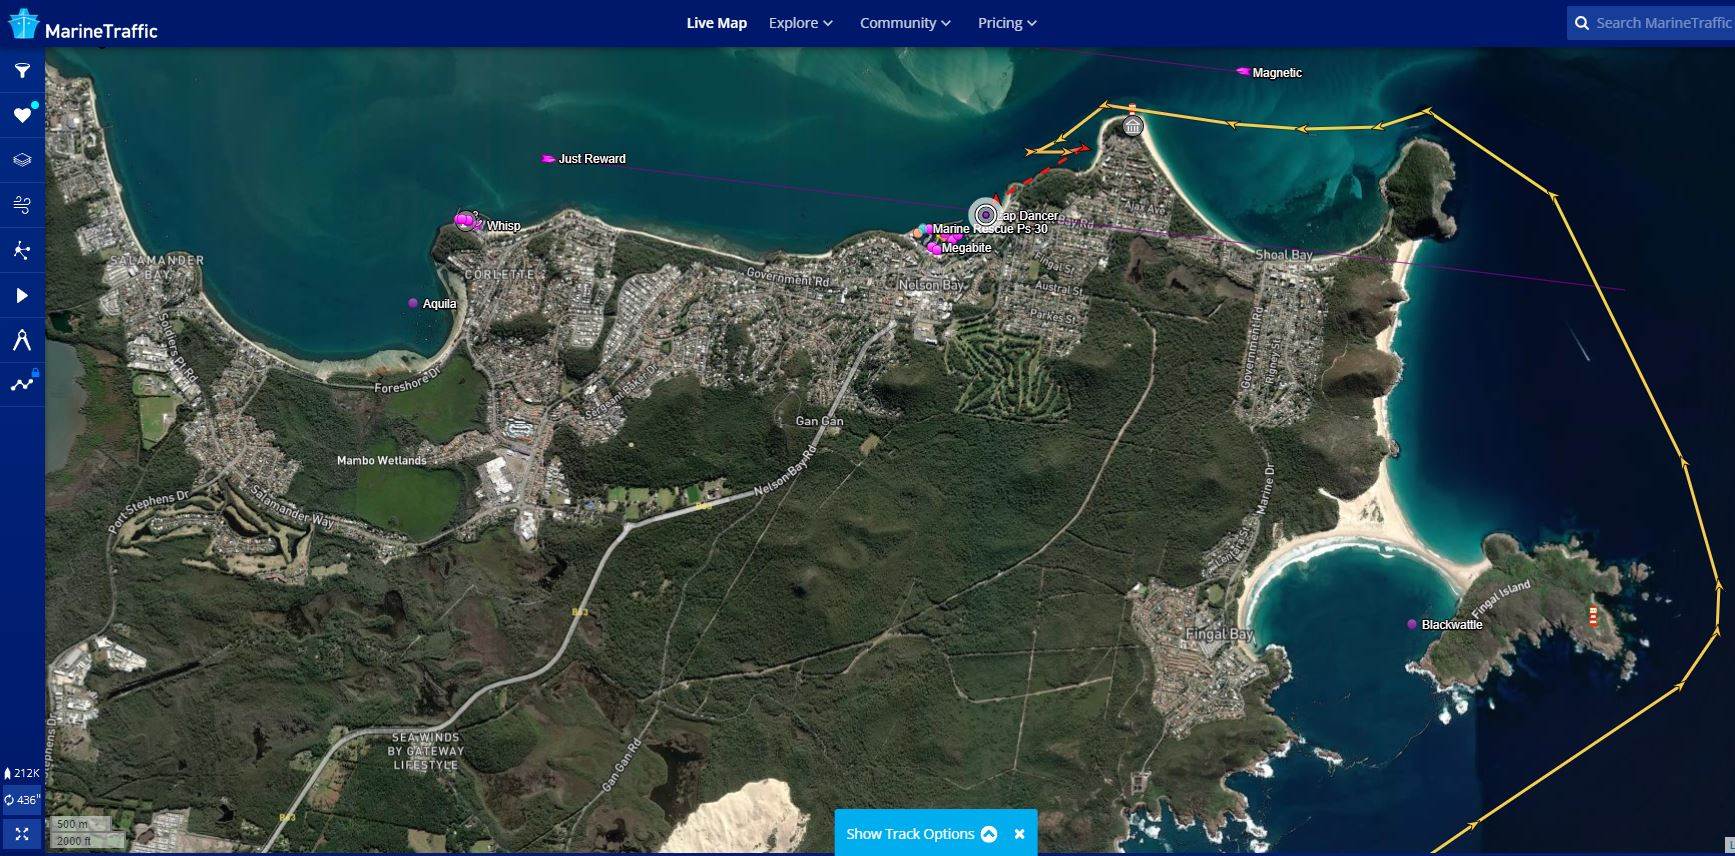Click the MarineTraffic logo
This screenshot has height=856, width=1735.
84,27
